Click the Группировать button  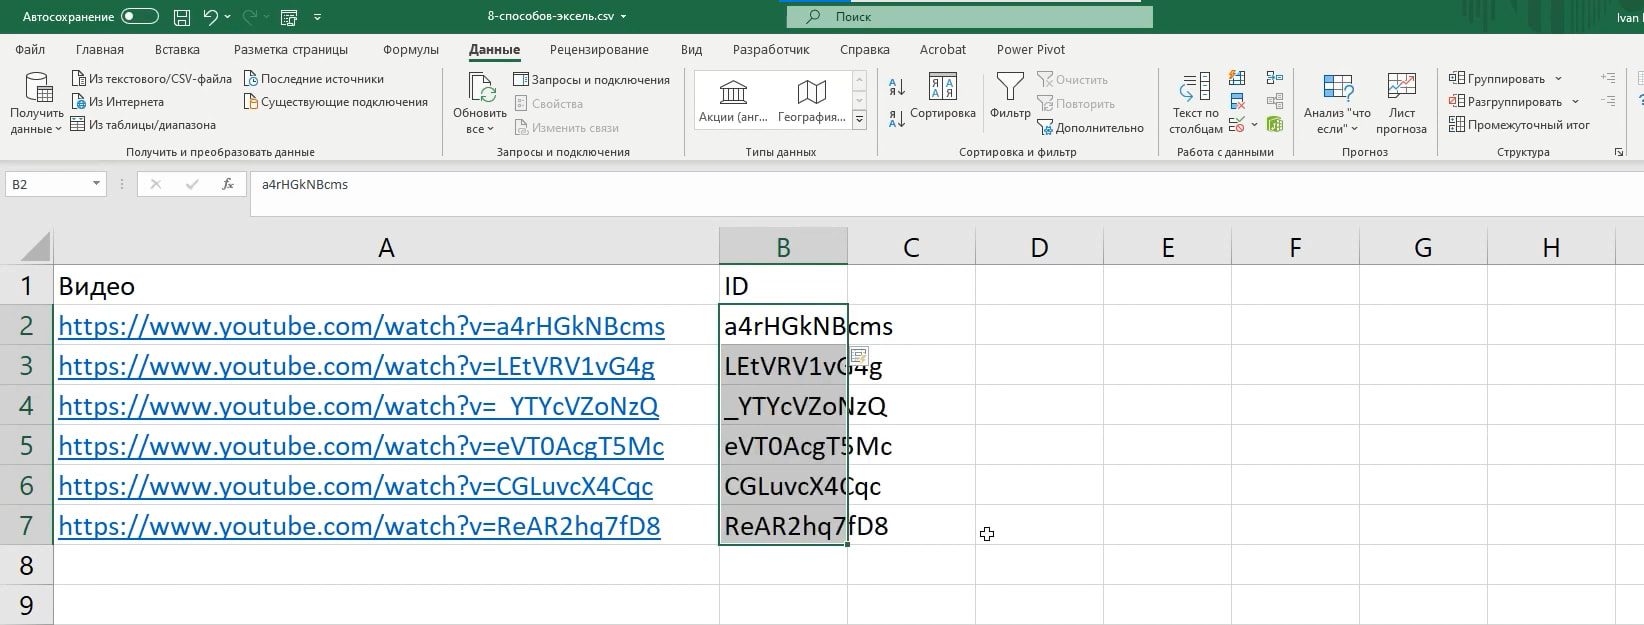(1497, 78)
